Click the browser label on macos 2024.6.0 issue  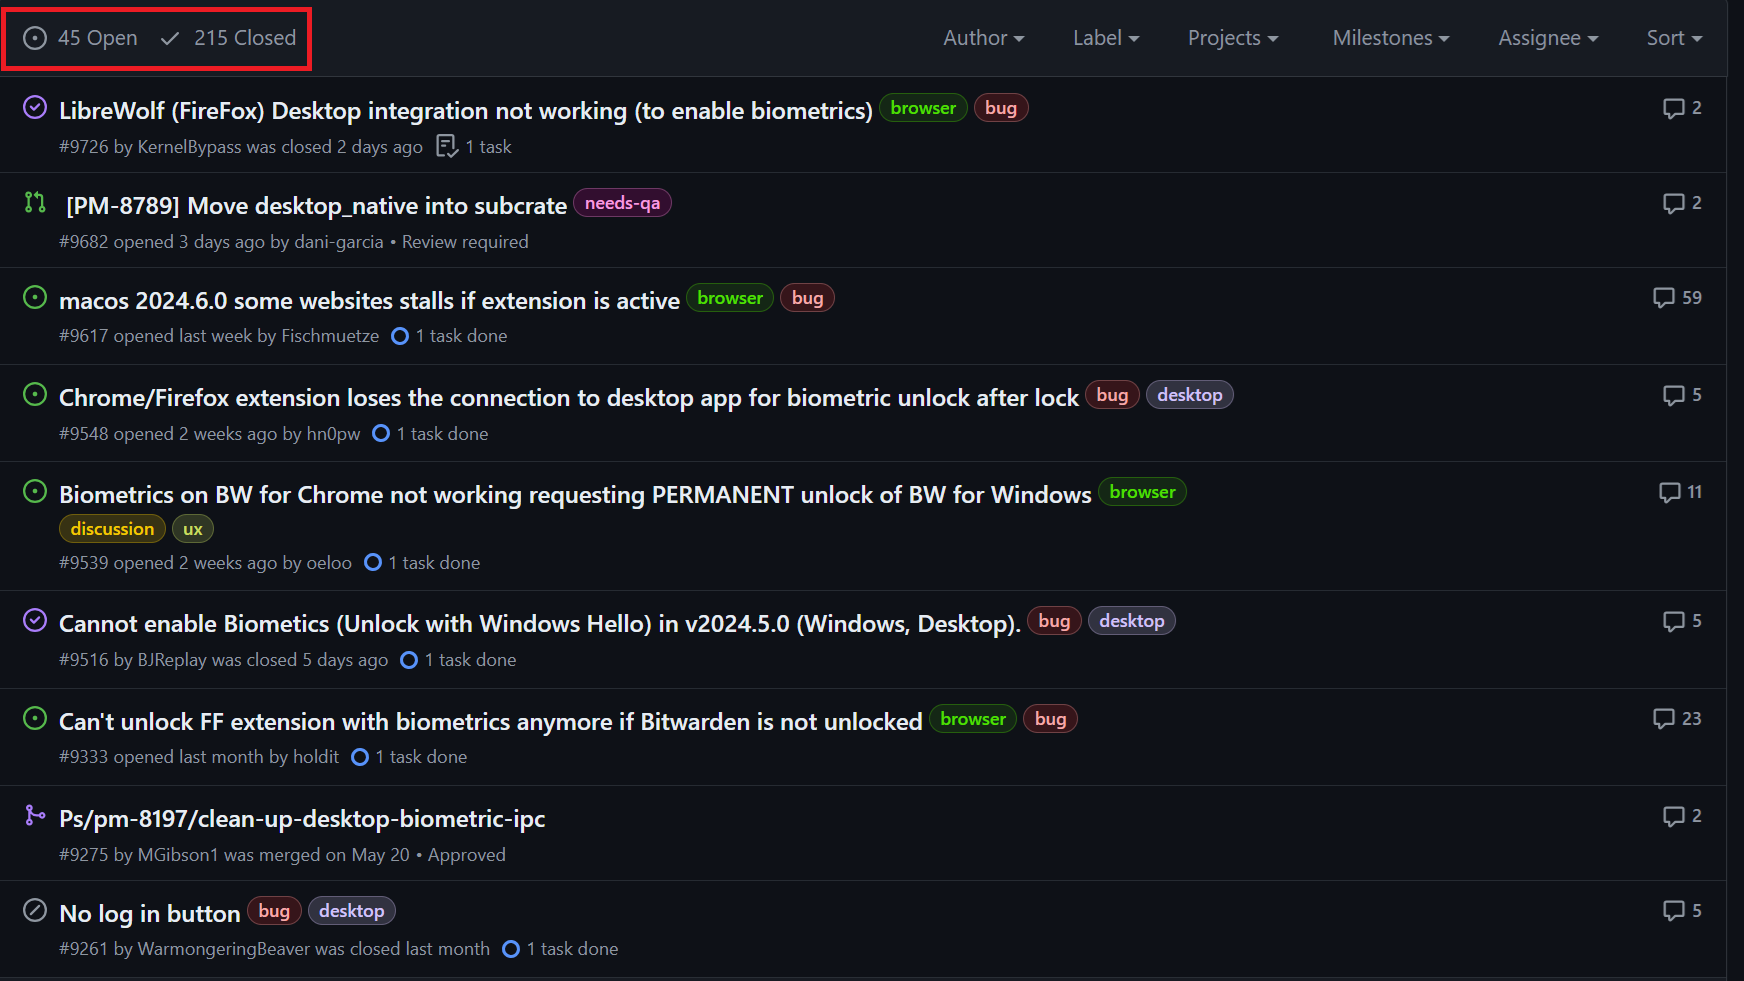(730, 298)
